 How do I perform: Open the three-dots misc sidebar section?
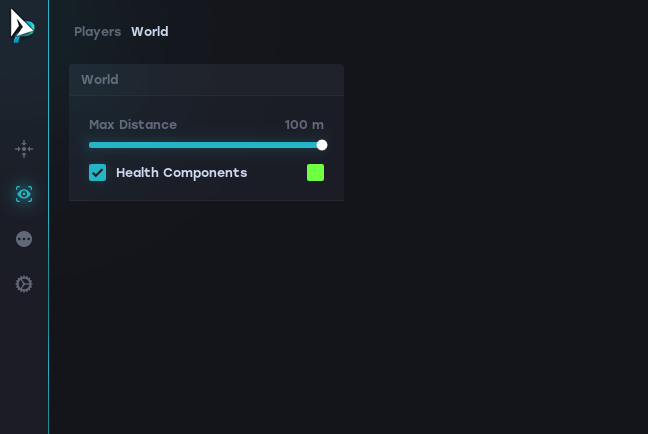click(24, 239)
